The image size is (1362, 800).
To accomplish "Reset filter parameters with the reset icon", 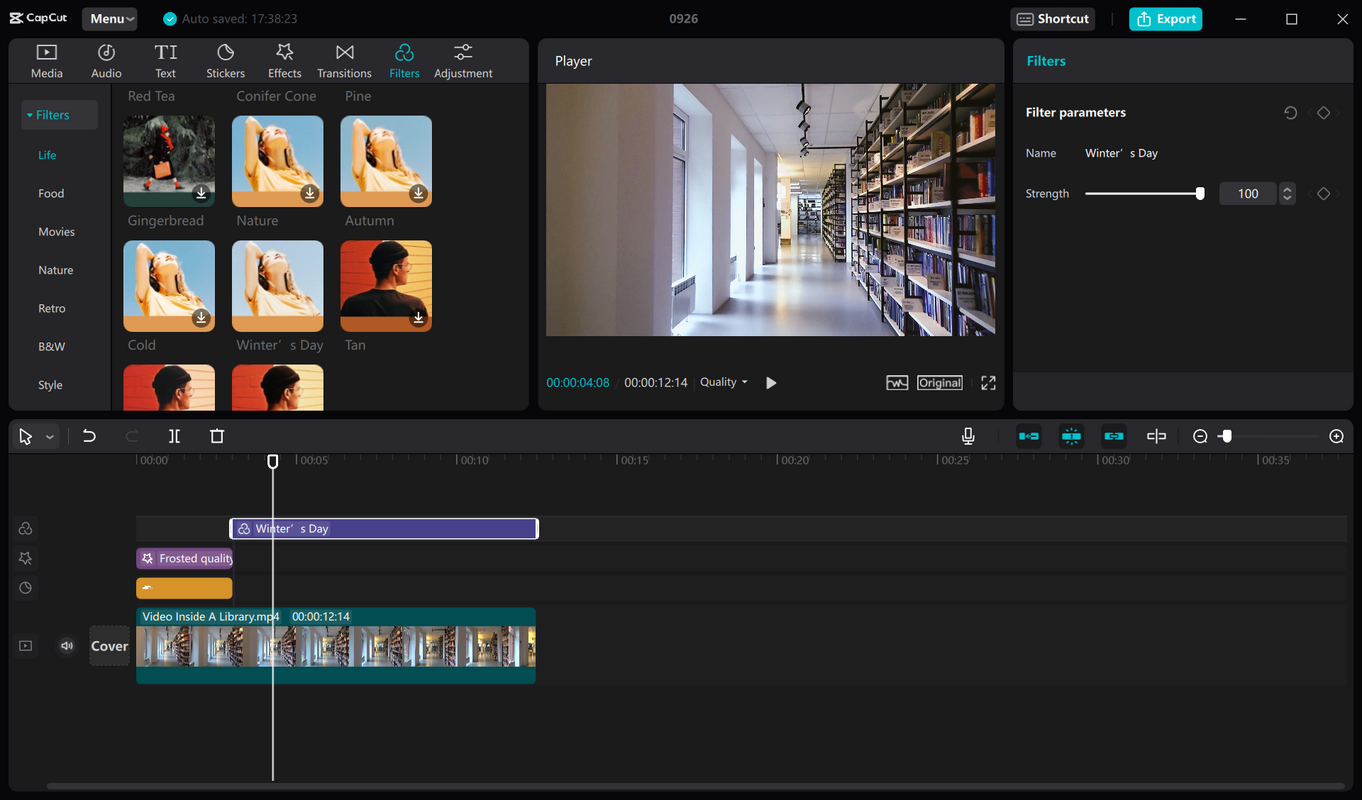I will (1290, 113).
